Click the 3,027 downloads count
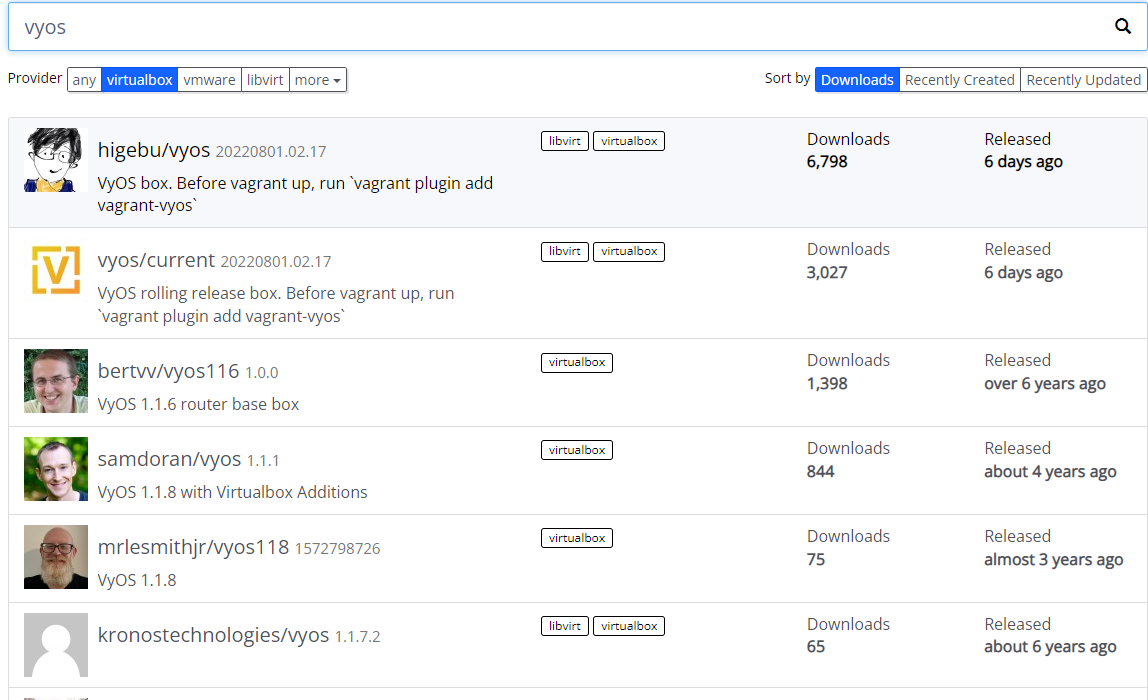The image size is (1148, 700). tap(827, 272)
